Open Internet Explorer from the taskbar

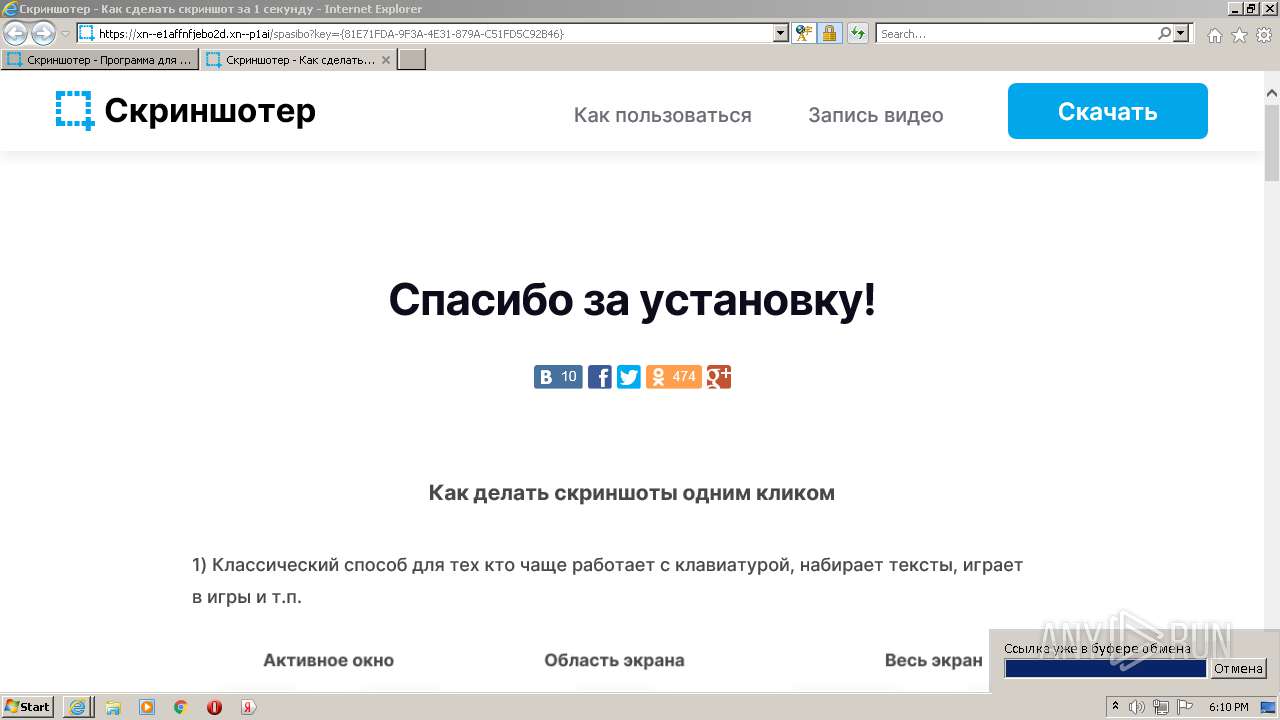[x=77, y=707]
